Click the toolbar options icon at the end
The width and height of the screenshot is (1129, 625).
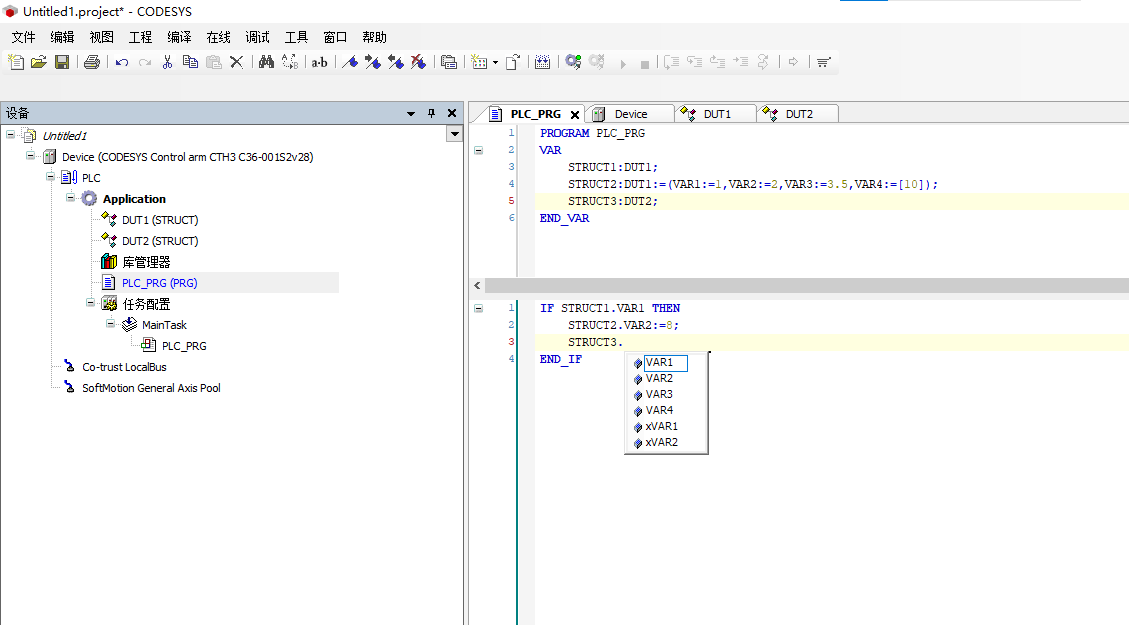pos(824,63)
